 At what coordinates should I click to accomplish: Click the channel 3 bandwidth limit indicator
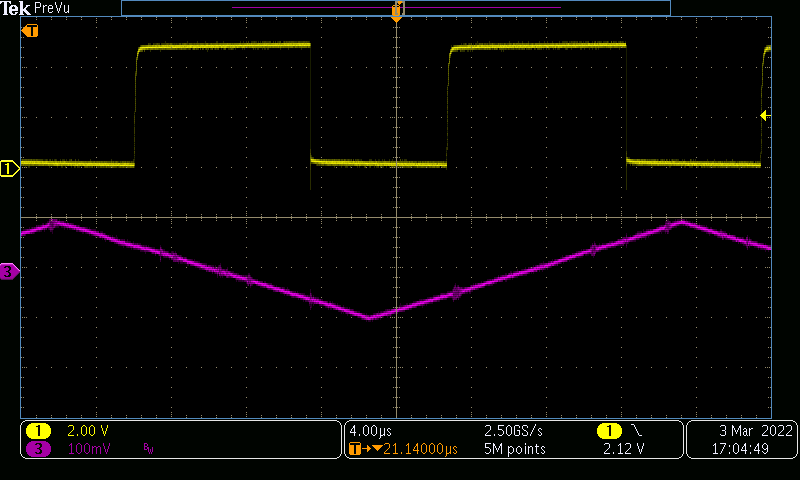coord(149,449)
